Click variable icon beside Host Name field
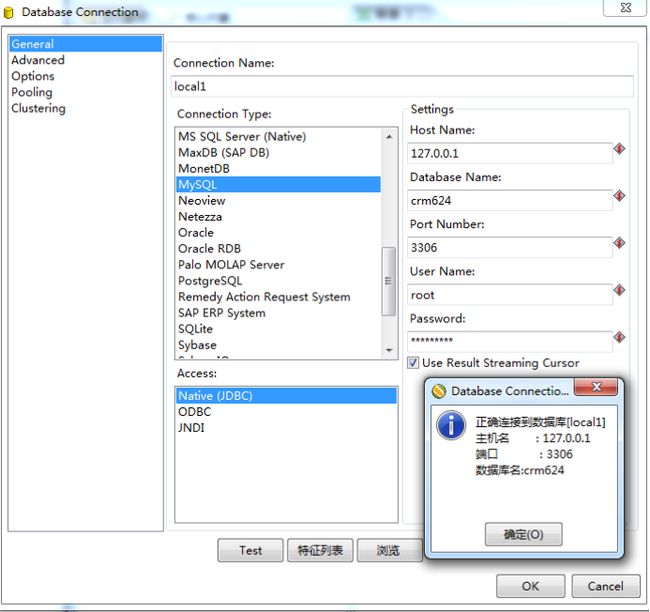The image size is (650, 612). pos(619,148)
